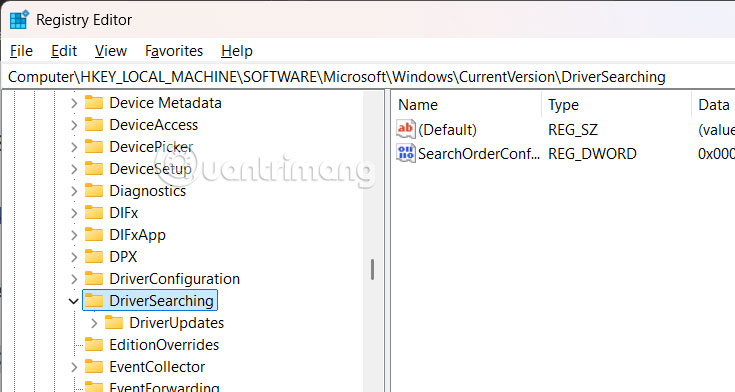Select the Diagnostics tree label
Screen dimensions: 735x392
(x=148, y=191)
